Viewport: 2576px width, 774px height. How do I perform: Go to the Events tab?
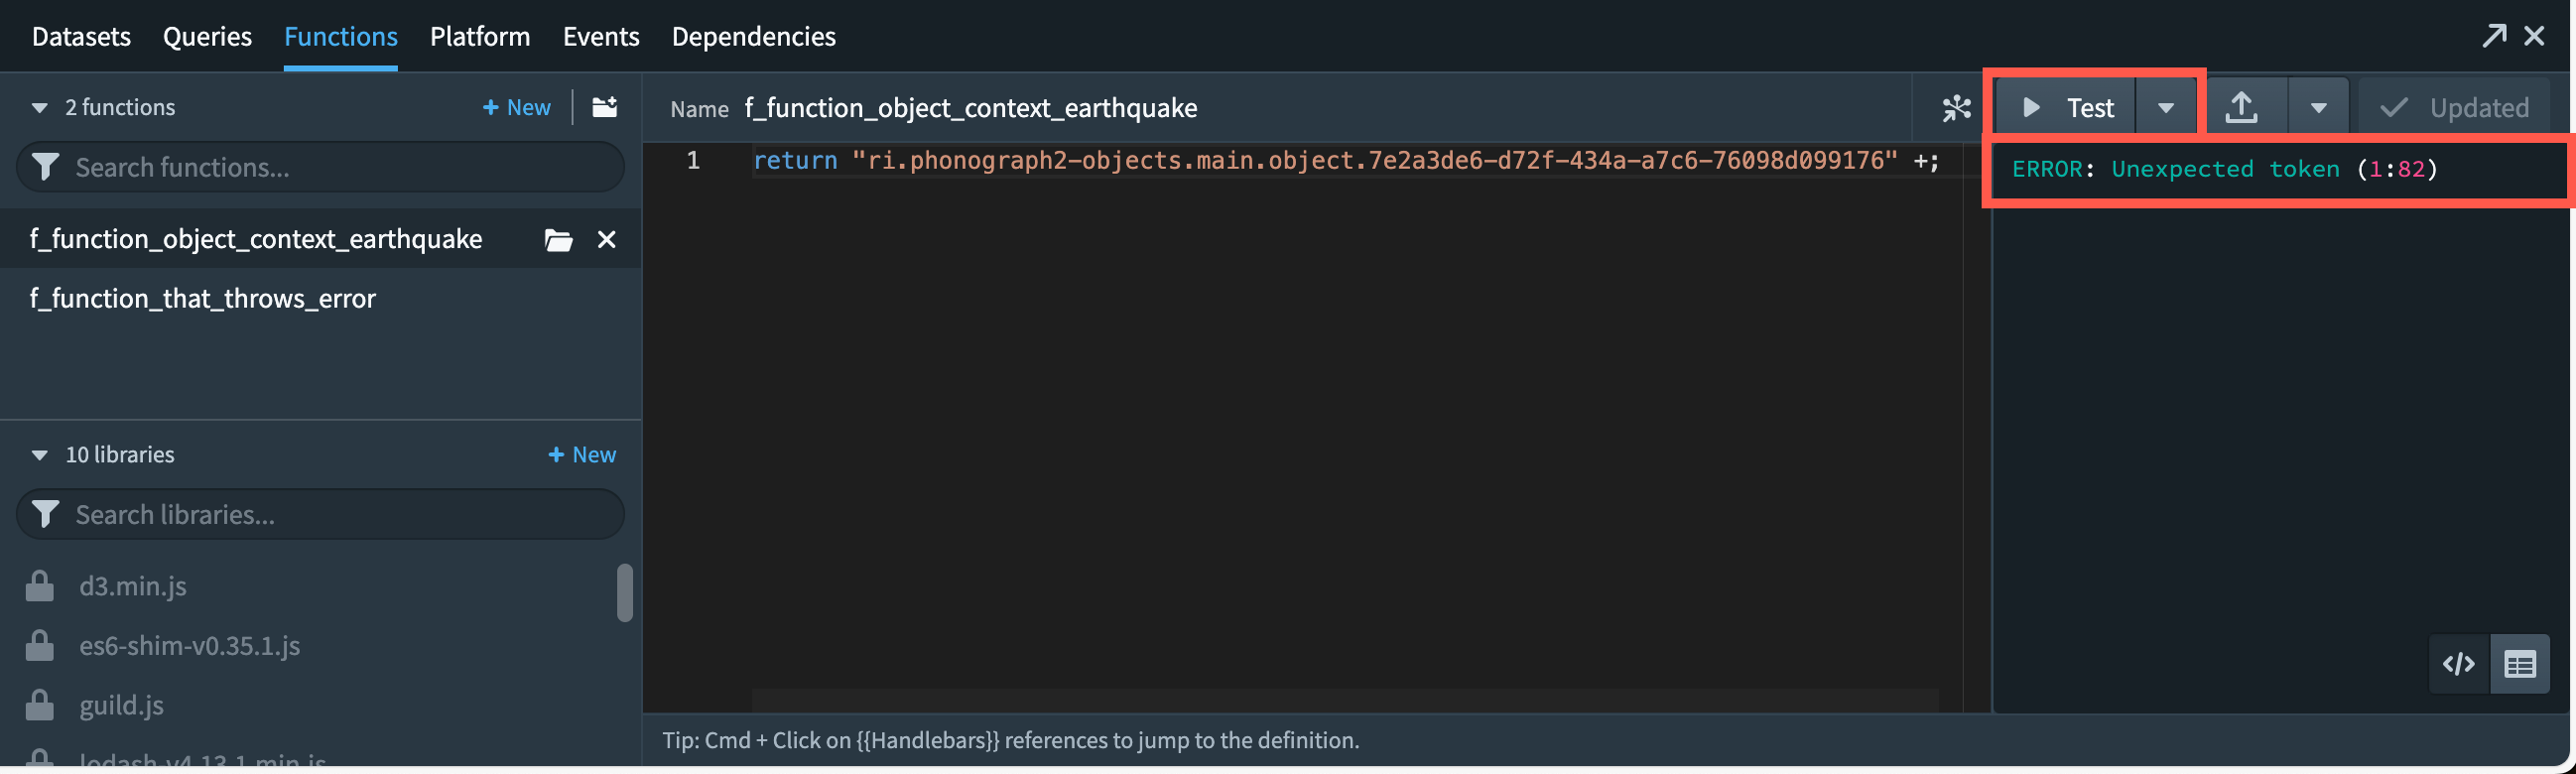(601, 36)
